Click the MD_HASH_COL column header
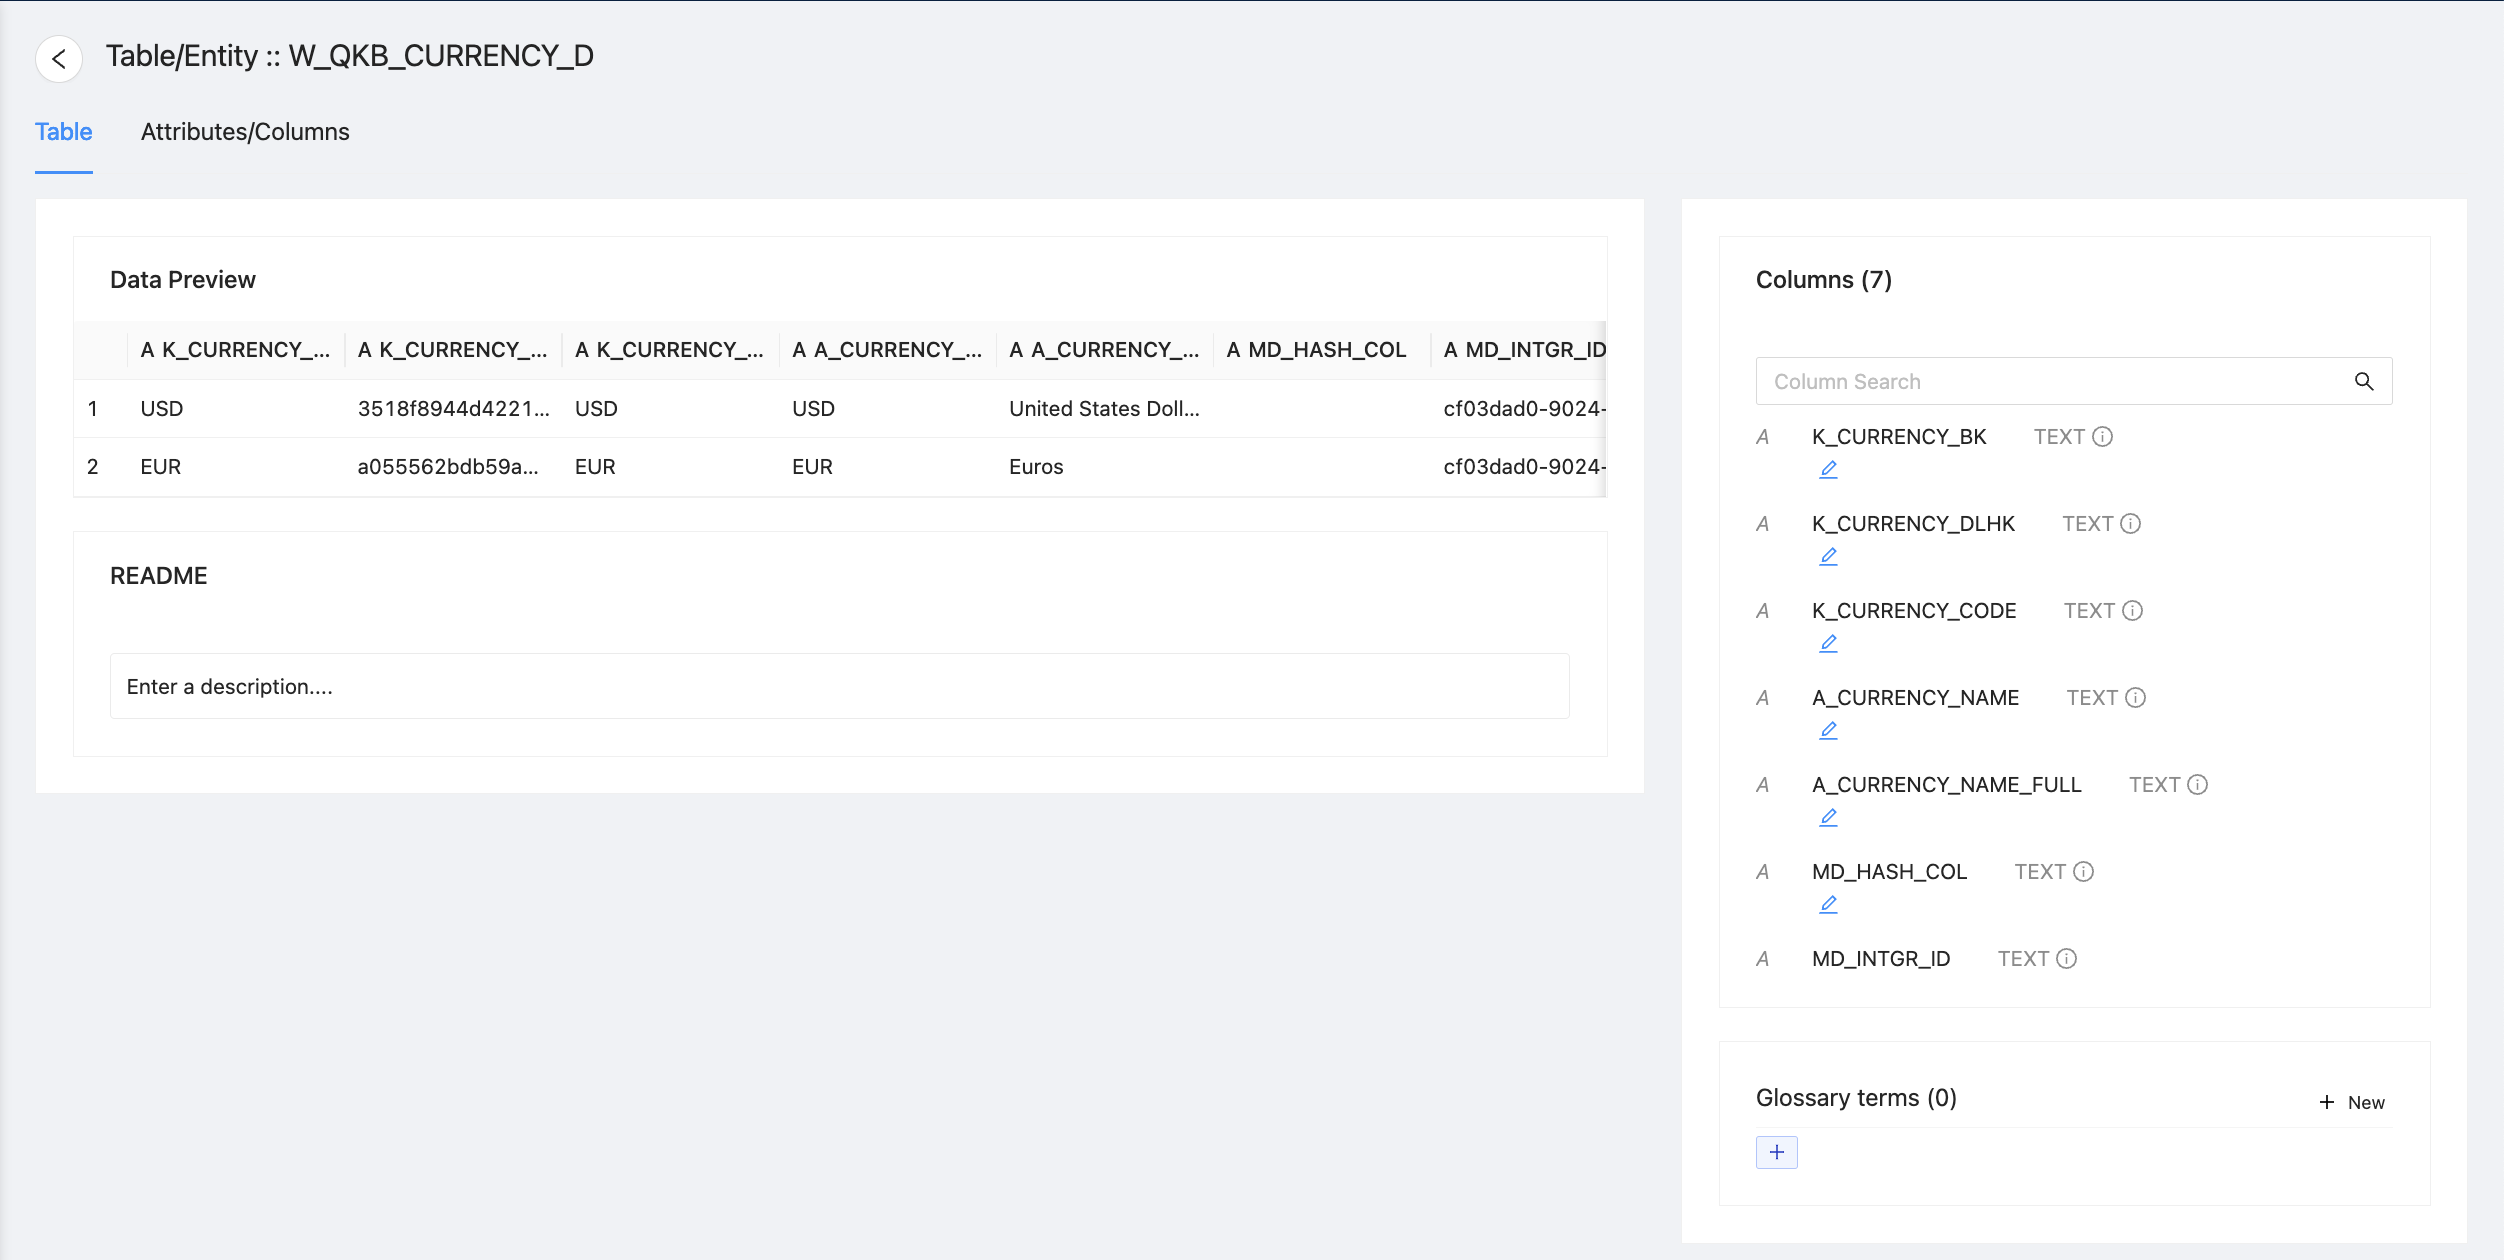The width and height of the screenshot is (2504, 1260). [1318, 350]
